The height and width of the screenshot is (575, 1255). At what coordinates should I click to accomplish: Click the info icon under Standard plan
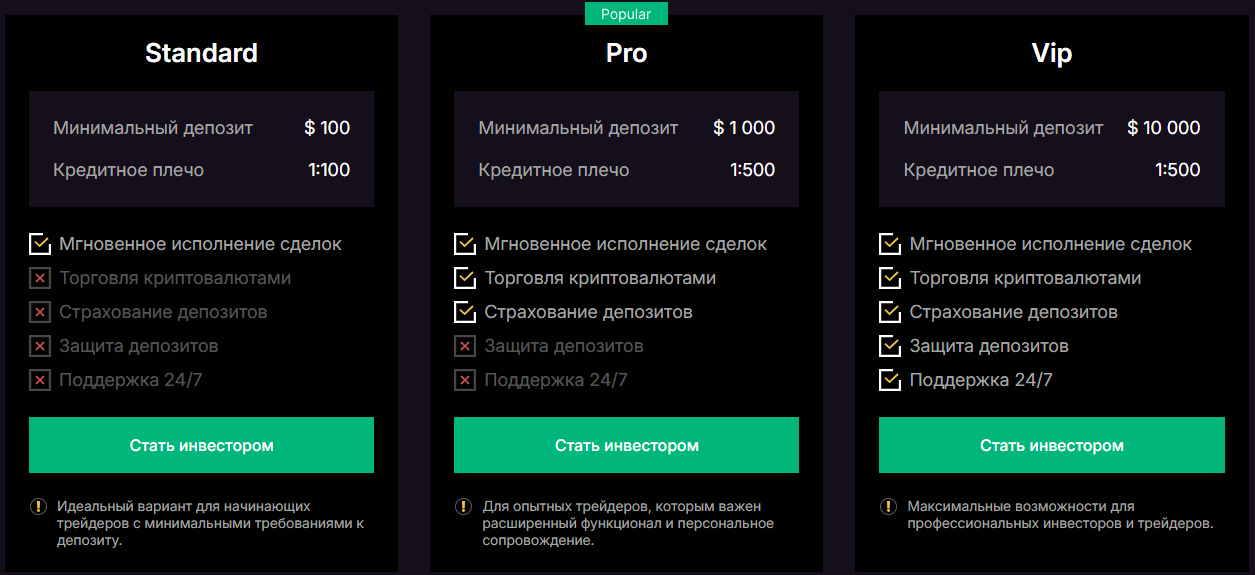(39, 507)
